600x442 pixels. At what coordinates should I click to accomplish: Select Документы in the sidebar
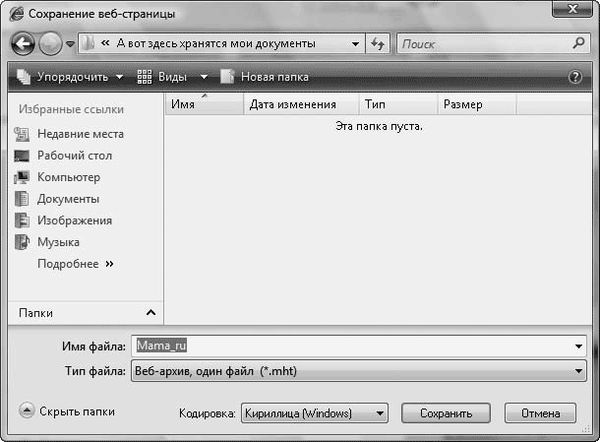pos(68,199)
